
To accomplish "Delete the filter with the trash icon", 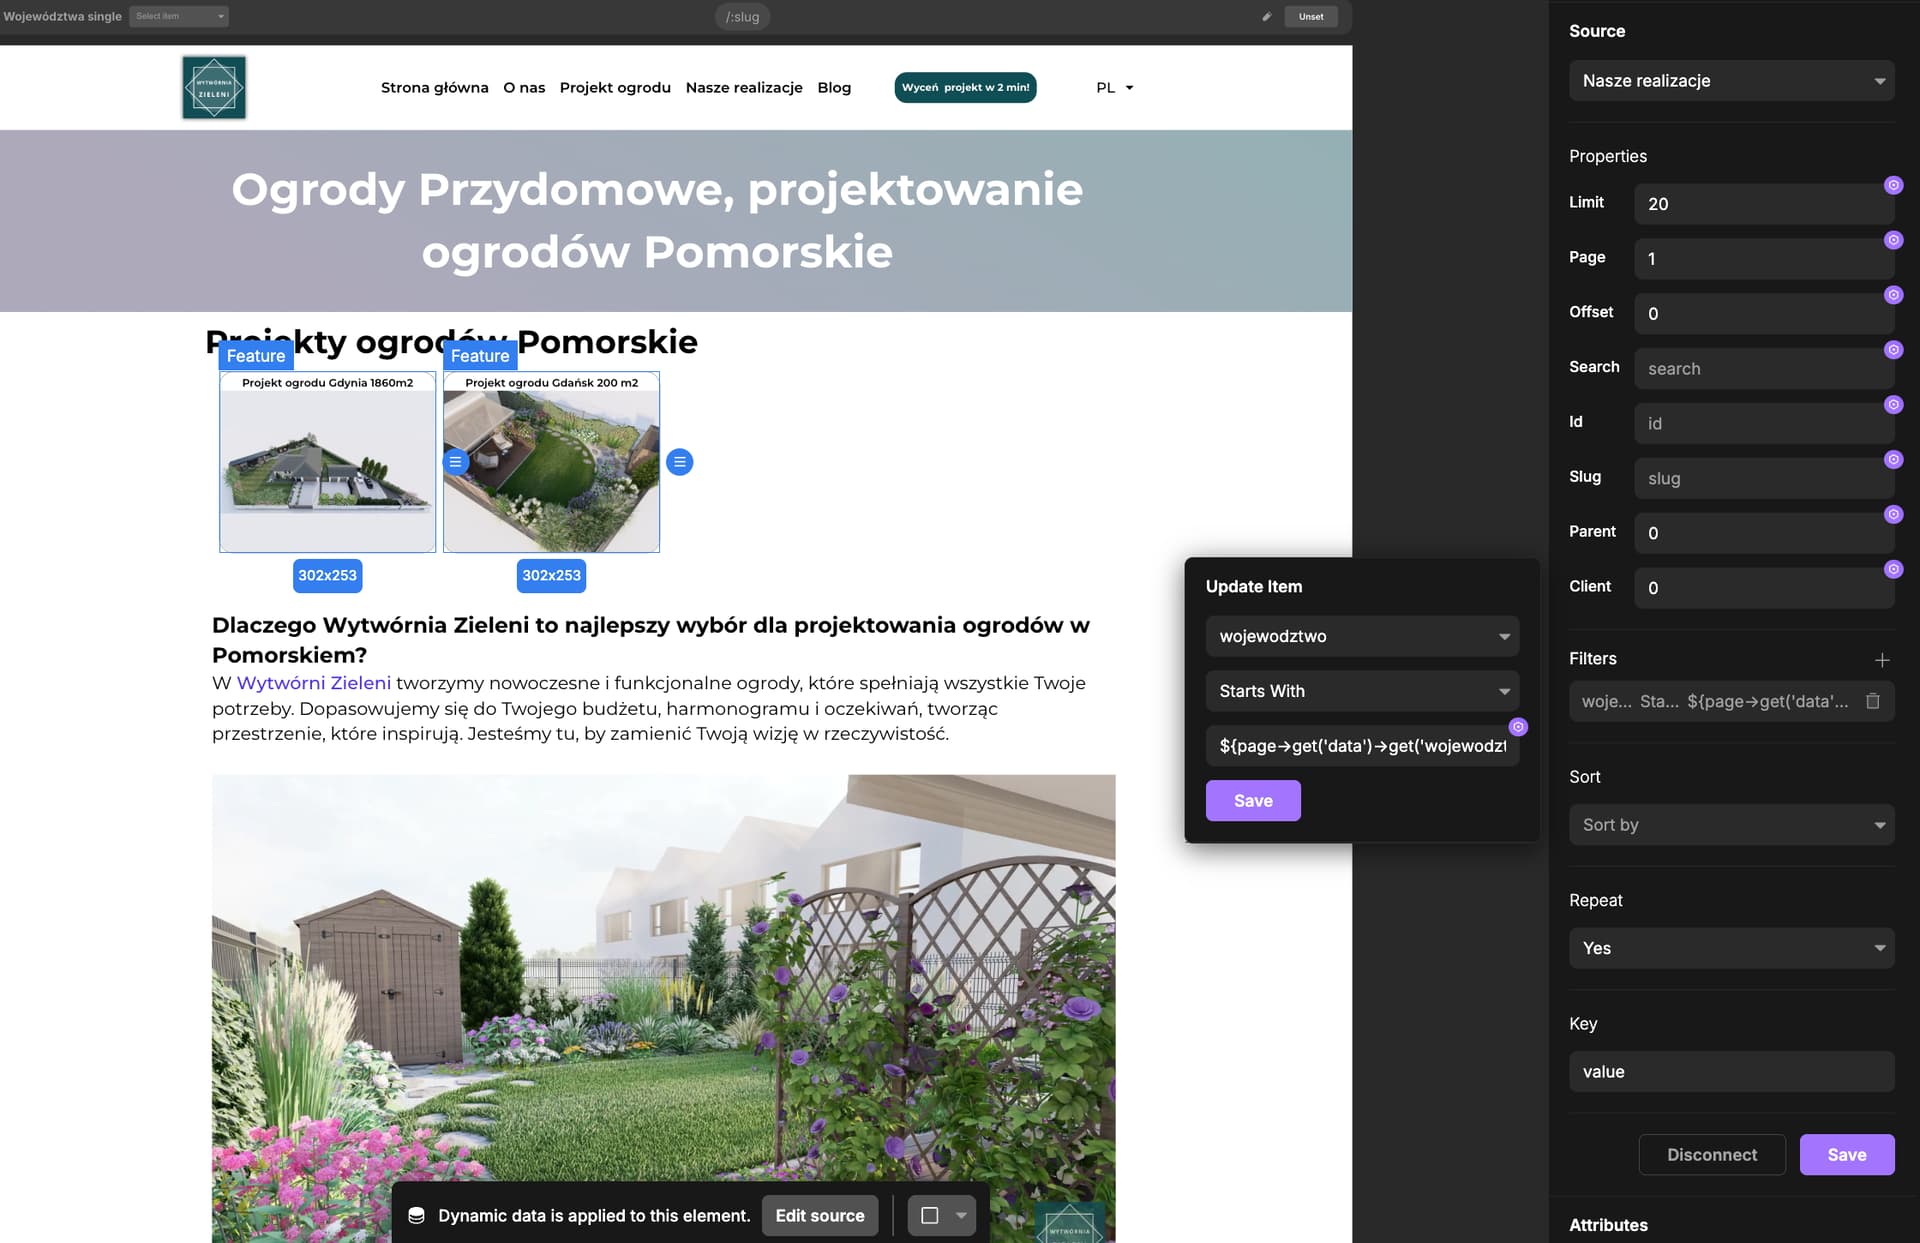I will pos(1873,701).
